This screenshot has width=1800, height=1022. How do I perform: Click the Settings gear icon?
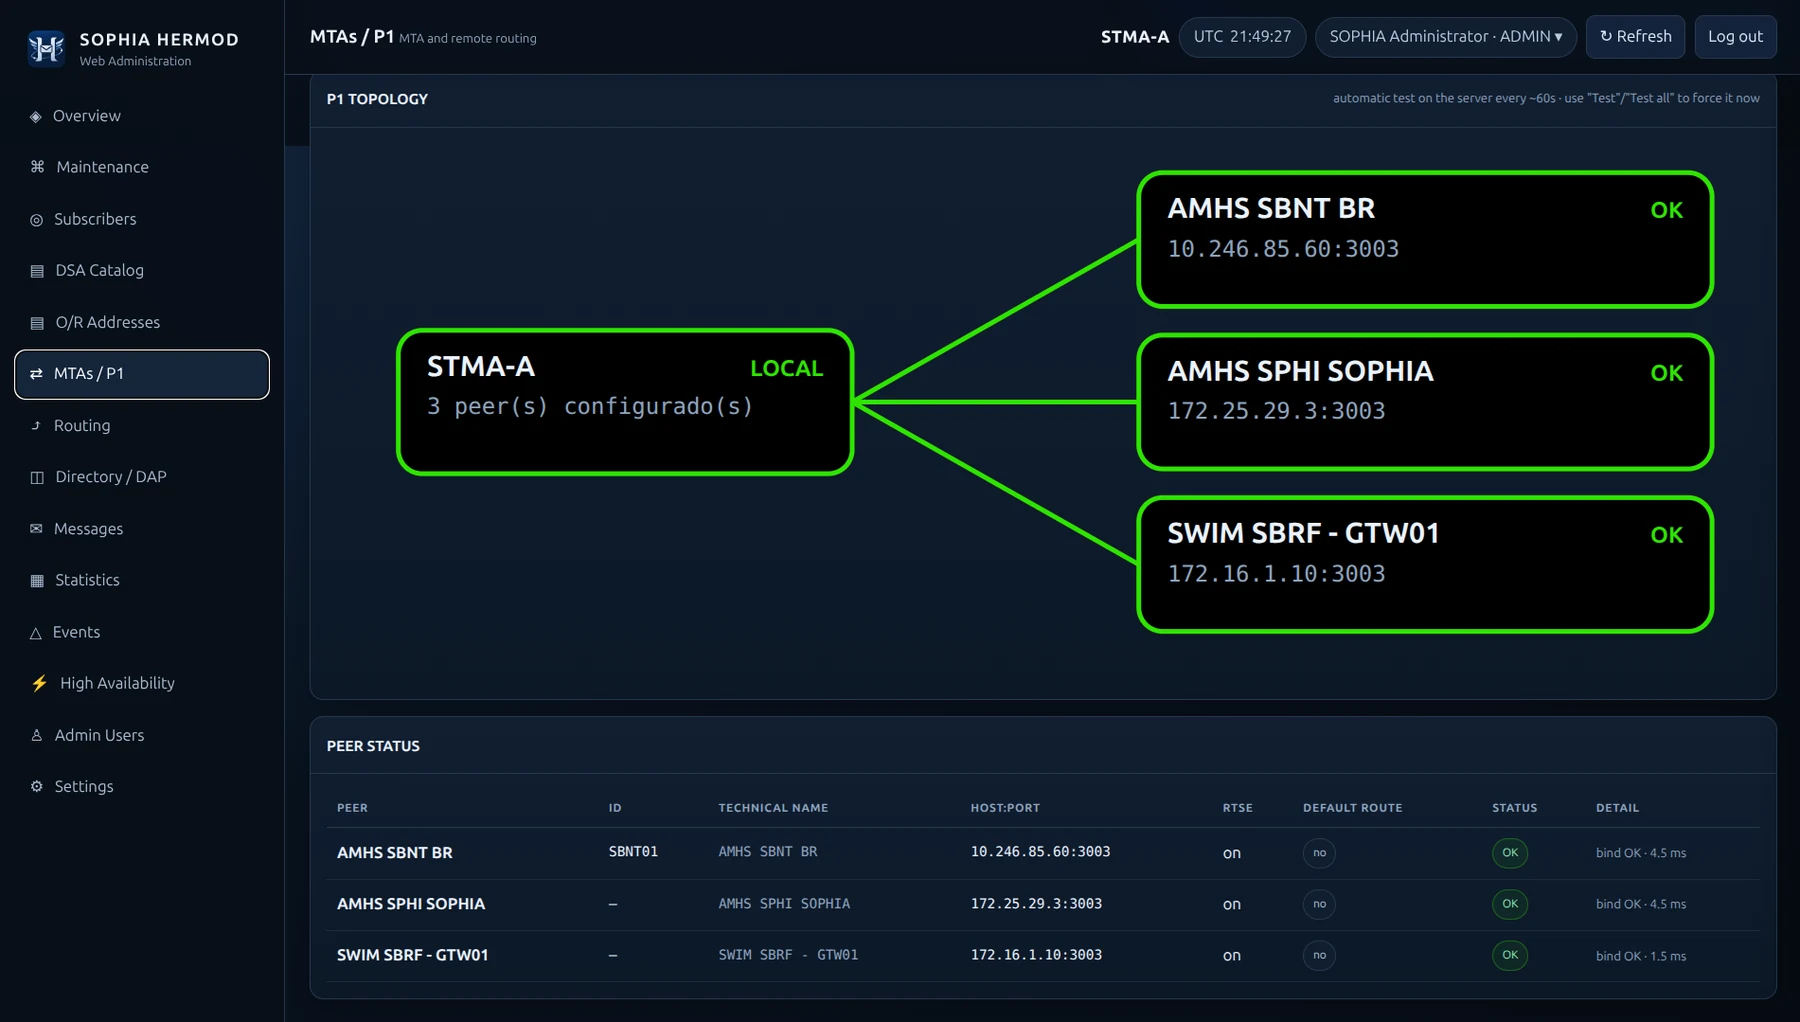click(37, 787)
